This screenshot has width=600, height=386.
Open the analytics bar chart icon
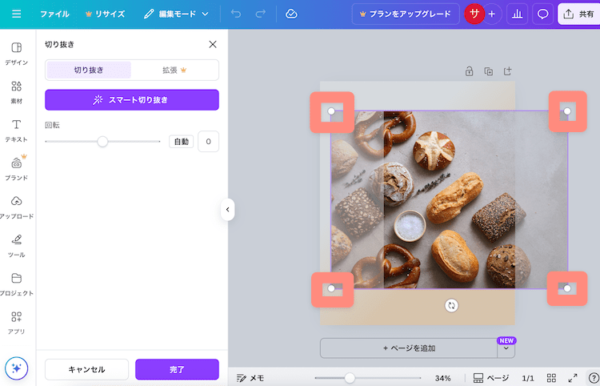[x=517, y=14]
